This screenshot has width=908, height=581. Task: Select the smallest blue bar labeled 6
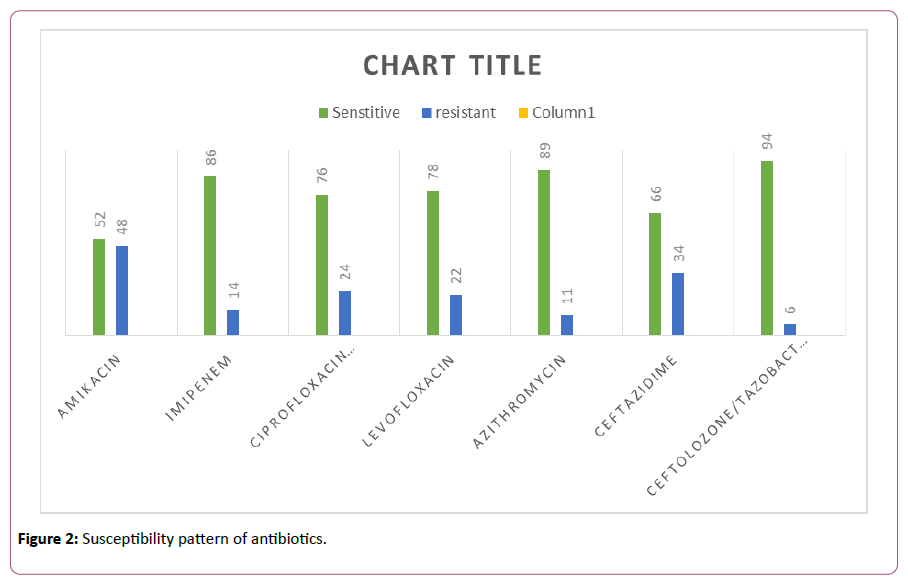click(x=790, y=329)
